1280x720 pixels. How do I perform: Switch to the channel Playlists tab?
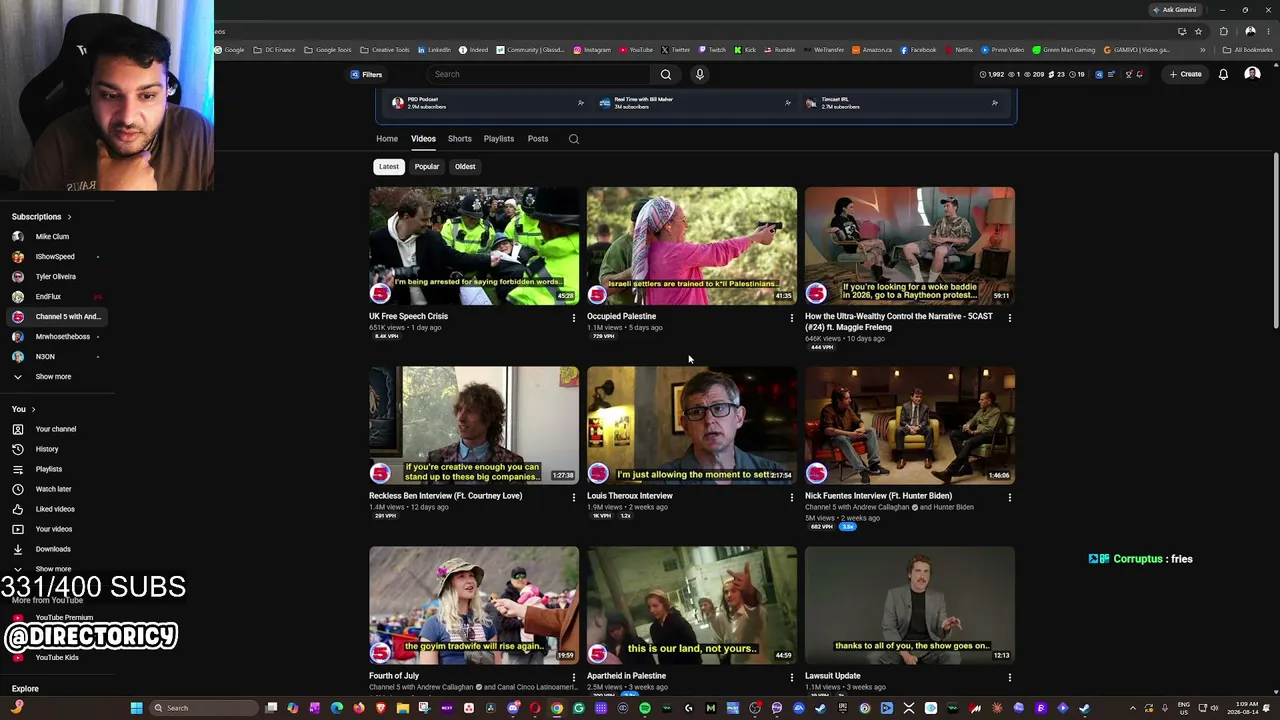[499, 139]
